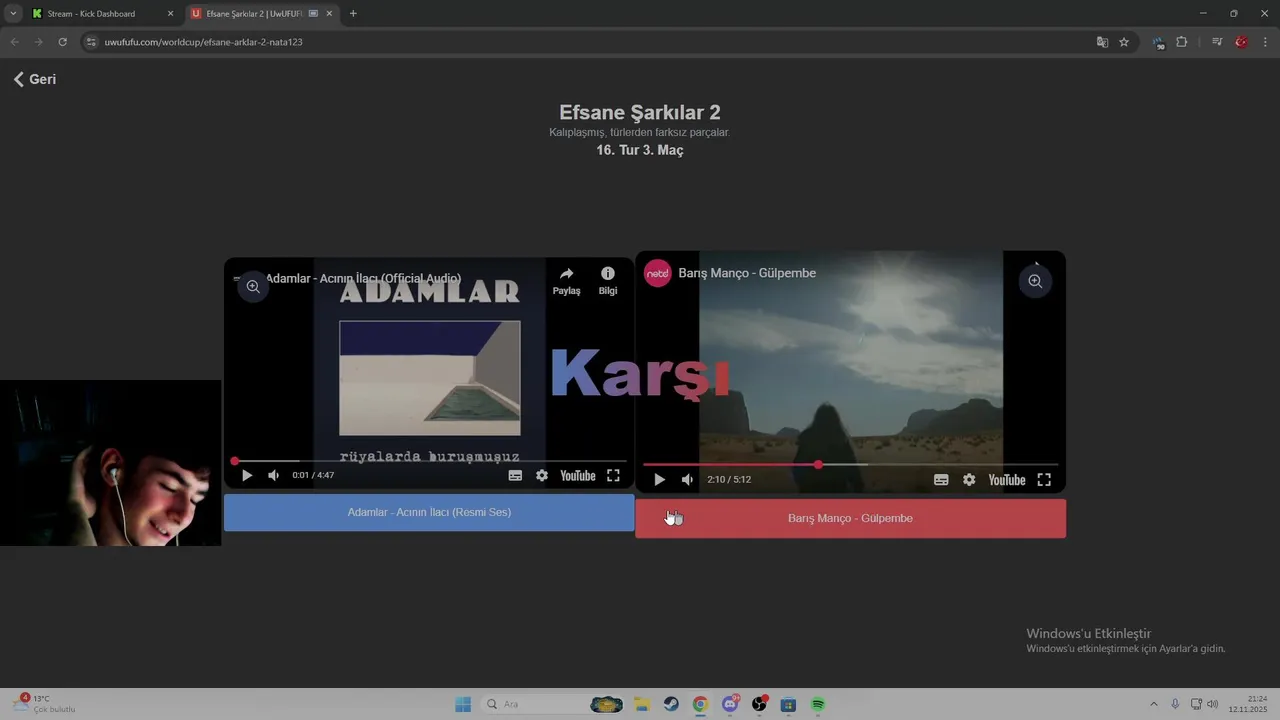Open Steam from taskbar

coord(671,704)
